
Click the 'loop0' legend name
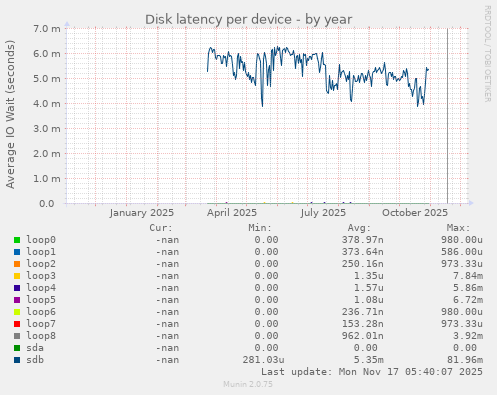(41, 240)
